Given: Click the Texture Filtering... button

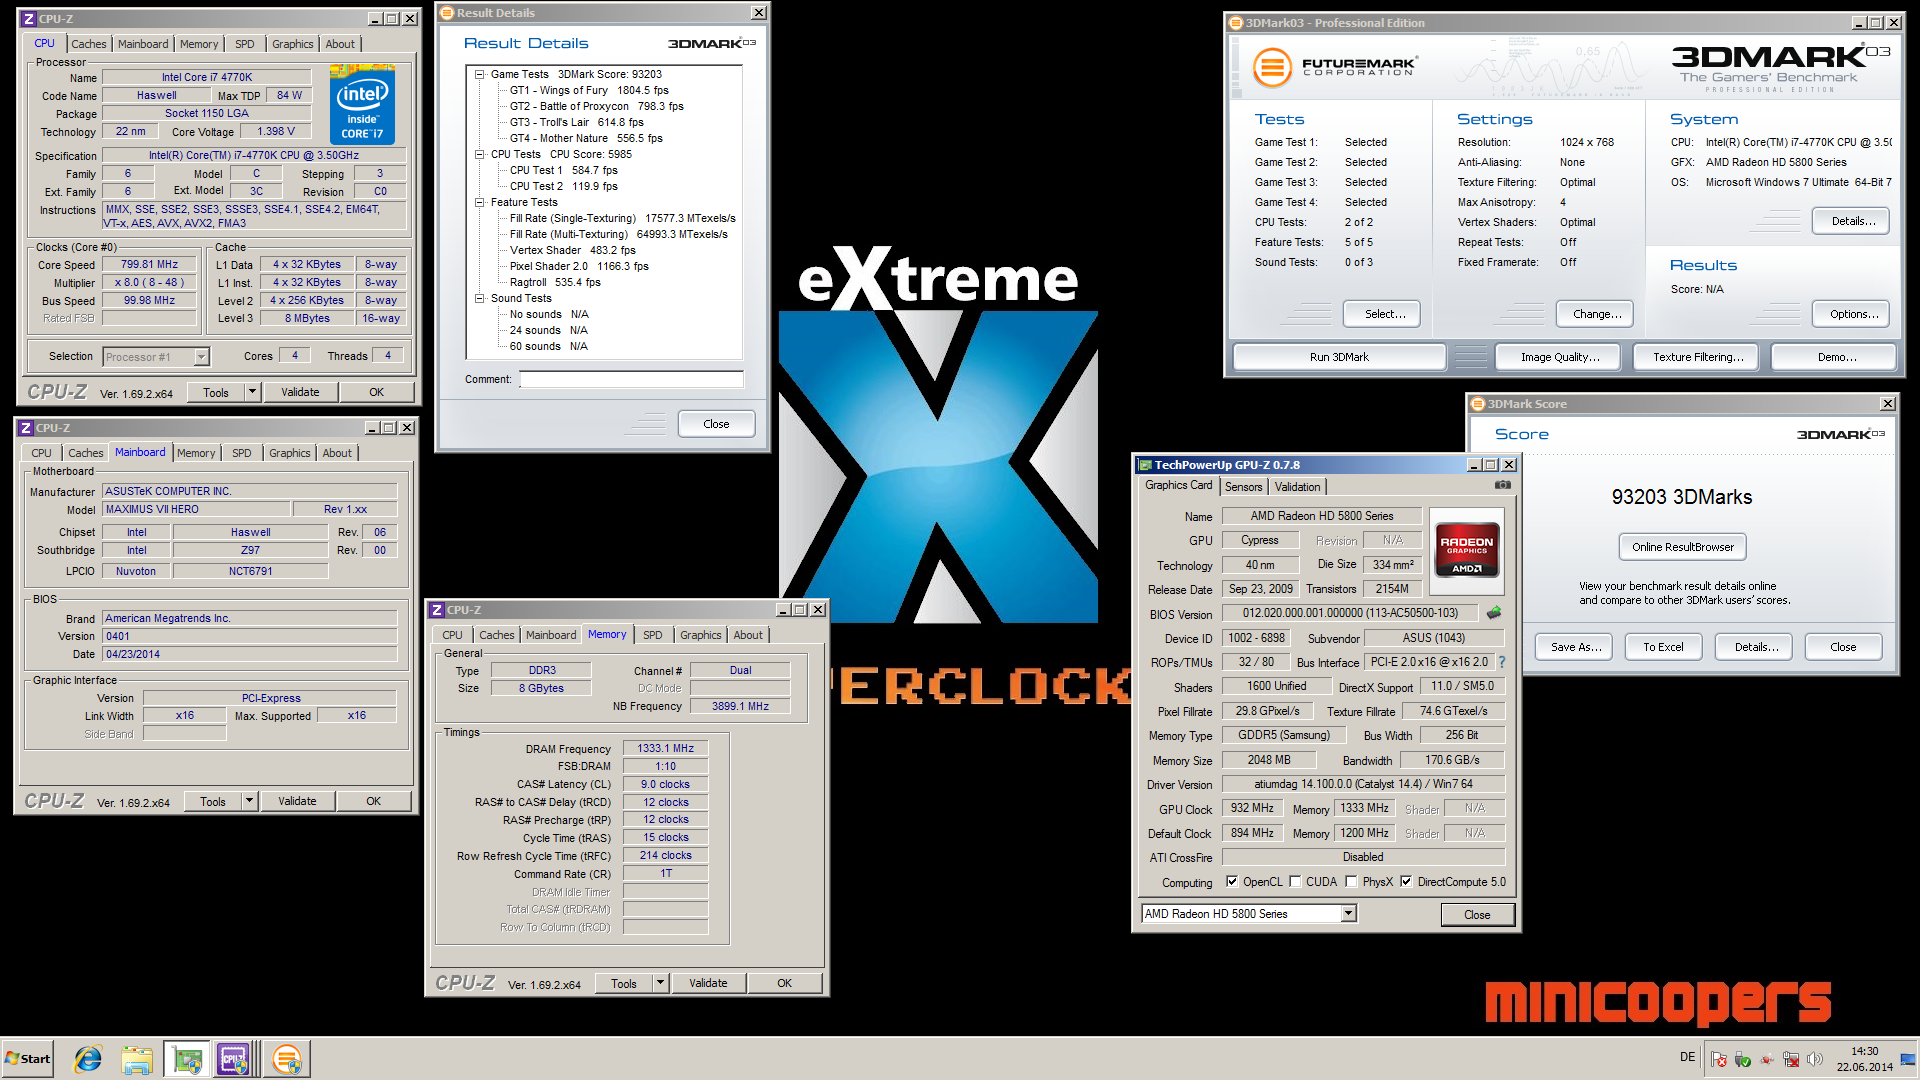Looking at the screenshot, I should (1697, 357).
